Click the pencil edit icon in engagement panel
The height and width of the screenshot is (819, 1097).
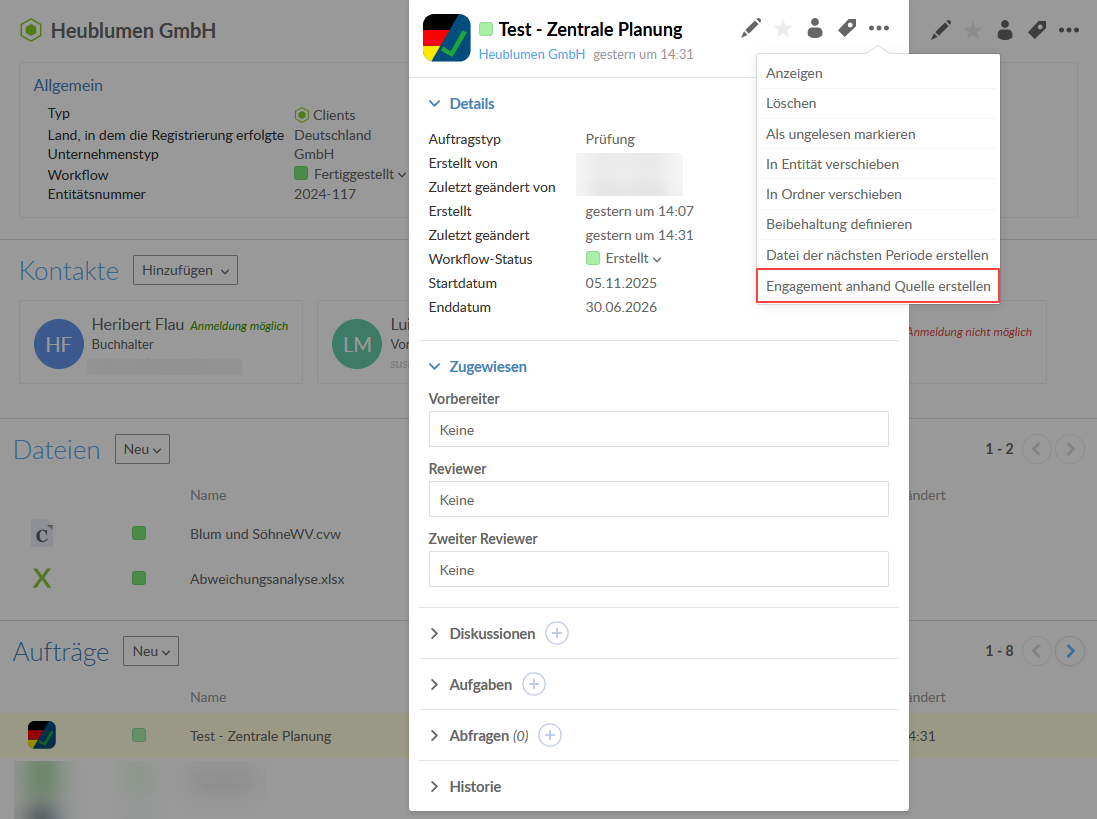[751, 29]
